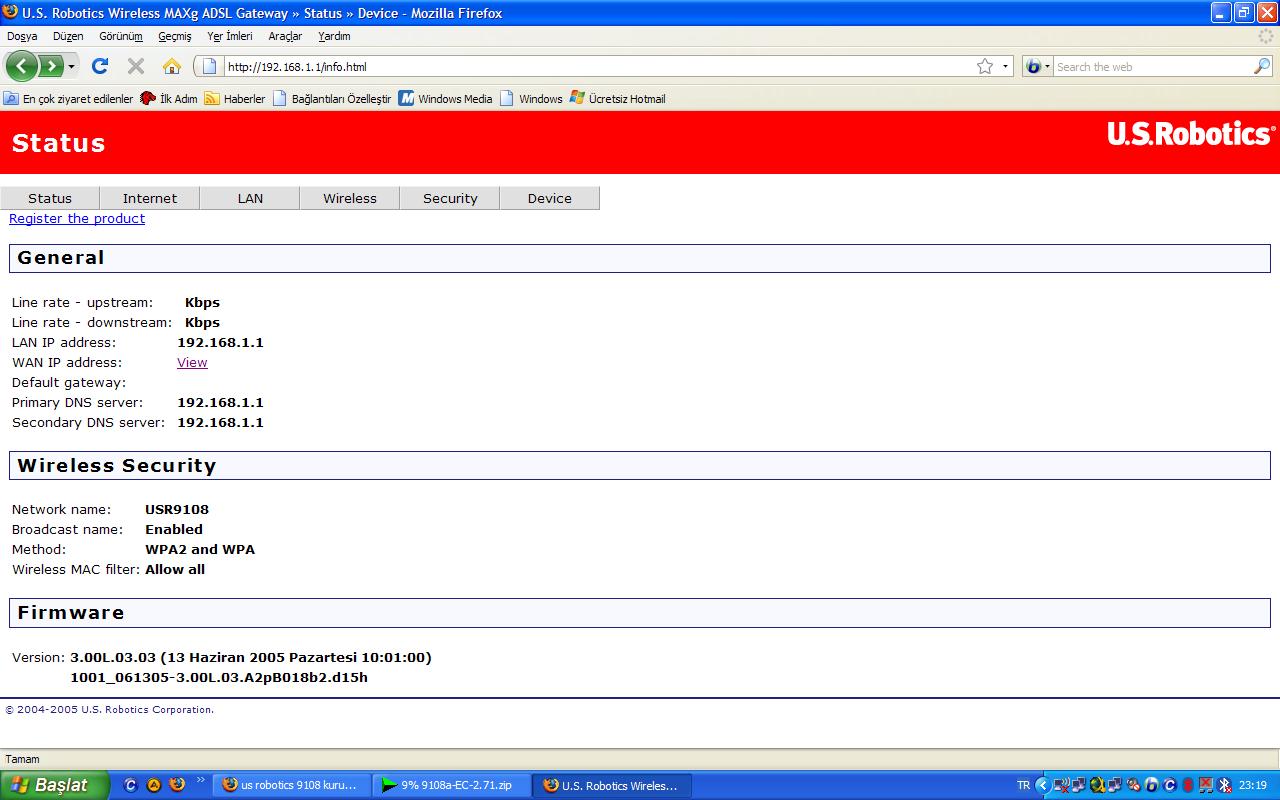
Task: Switch to the Device tab
Action: (x=550, y=198)
